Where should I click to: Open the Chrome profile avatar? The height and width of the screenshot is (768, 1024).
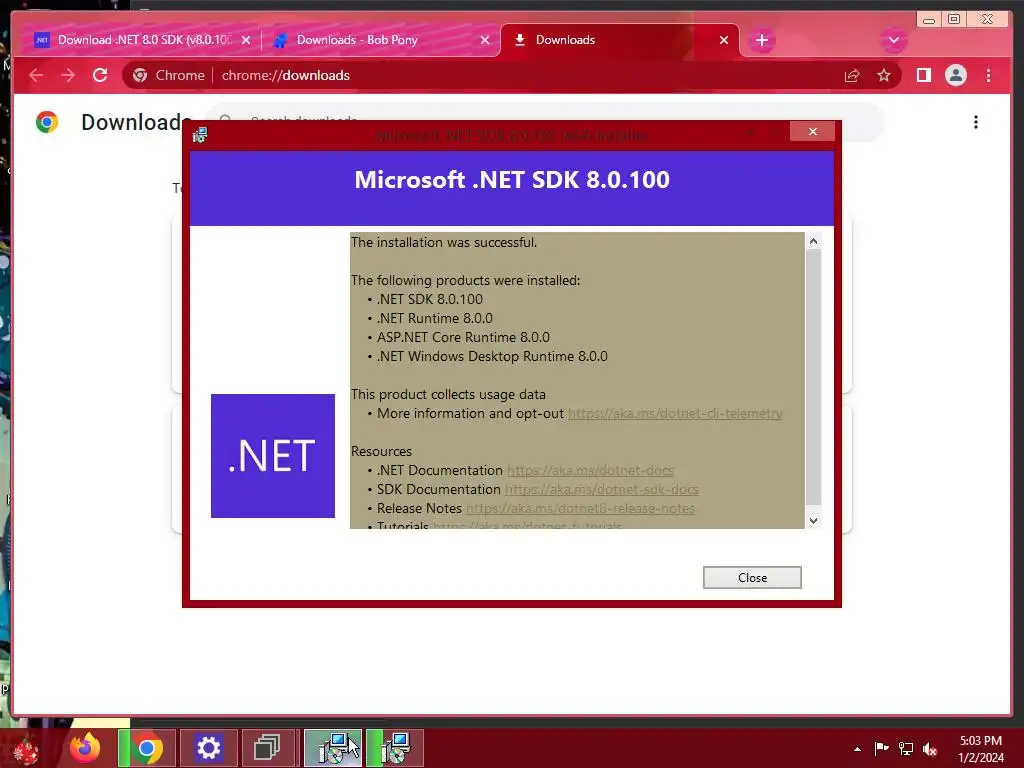(955, 75)
